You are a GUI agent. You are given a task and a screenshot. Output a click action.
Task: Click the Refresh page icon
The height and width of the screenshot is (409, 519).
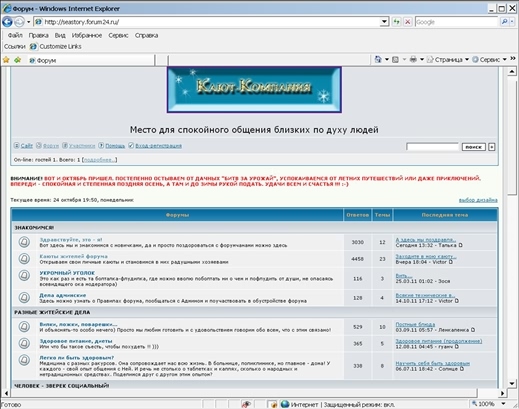pos(396,22)
